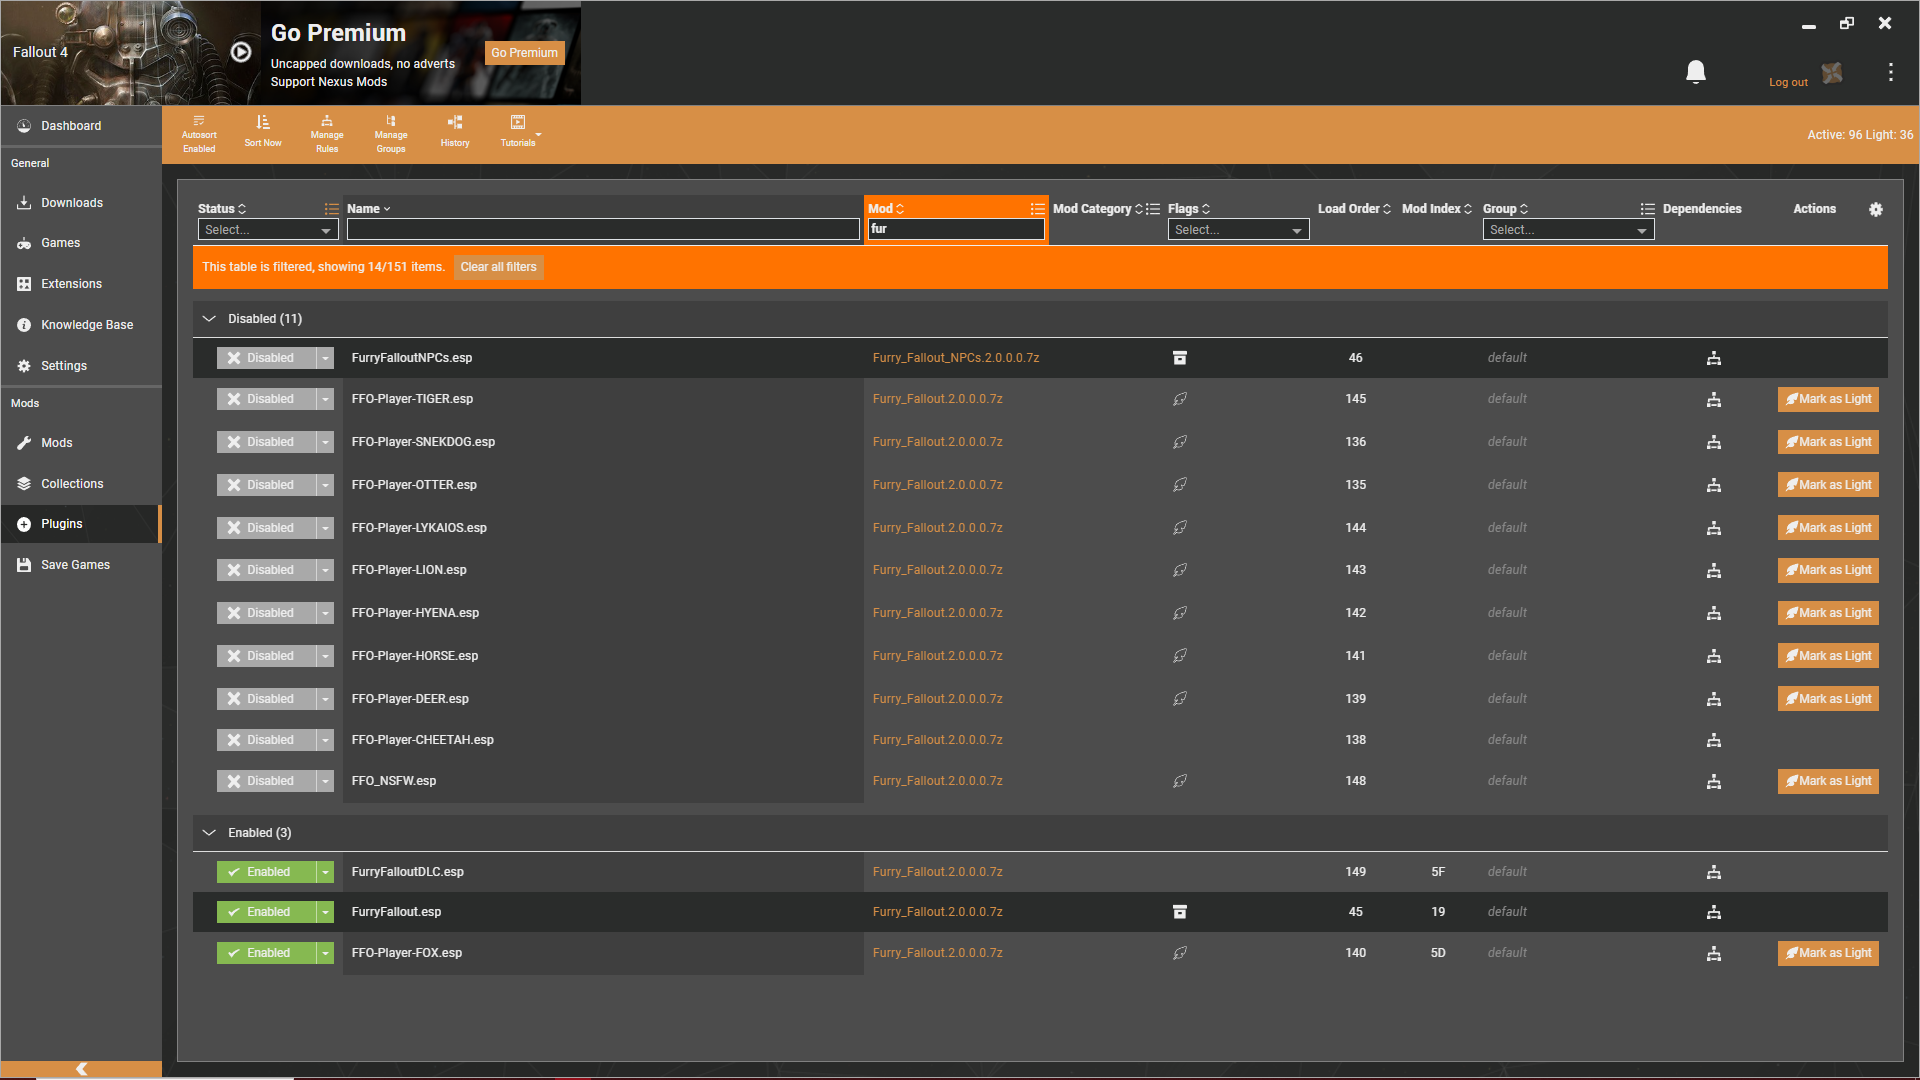Image resolution: width=1920 pixels, height=1080 pixels.
Task: Enable FurryFalloutNPCs.esp plugin
Action: pos(266,358)
